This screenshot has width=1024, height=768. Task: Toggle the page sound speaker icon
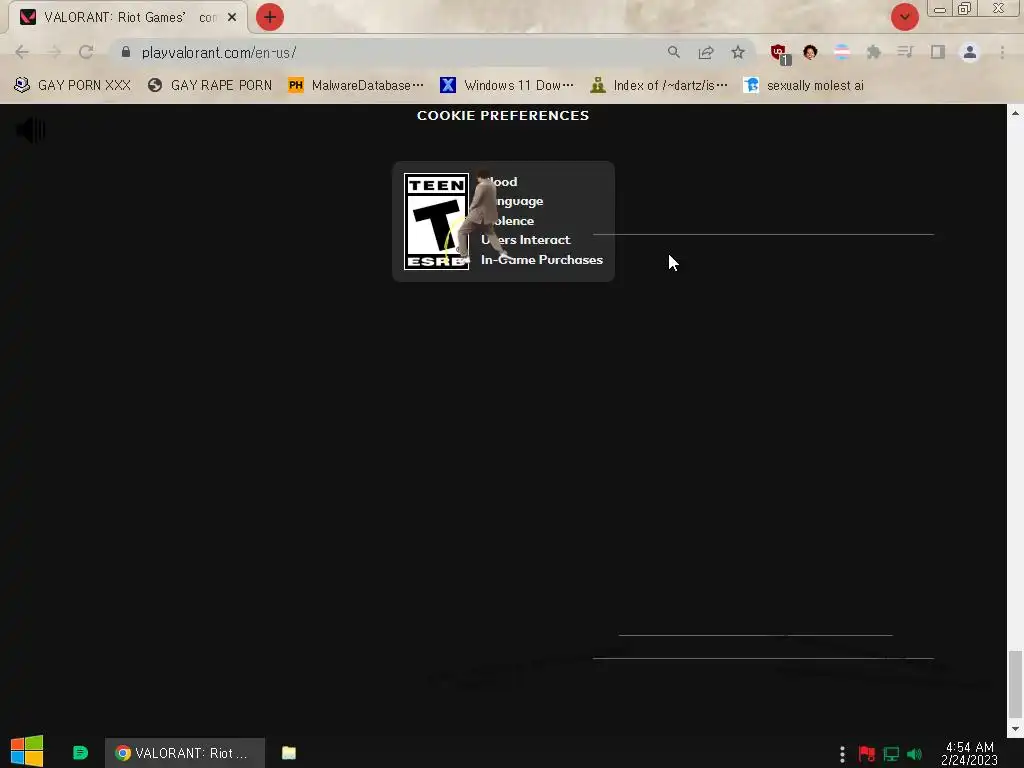31,131
